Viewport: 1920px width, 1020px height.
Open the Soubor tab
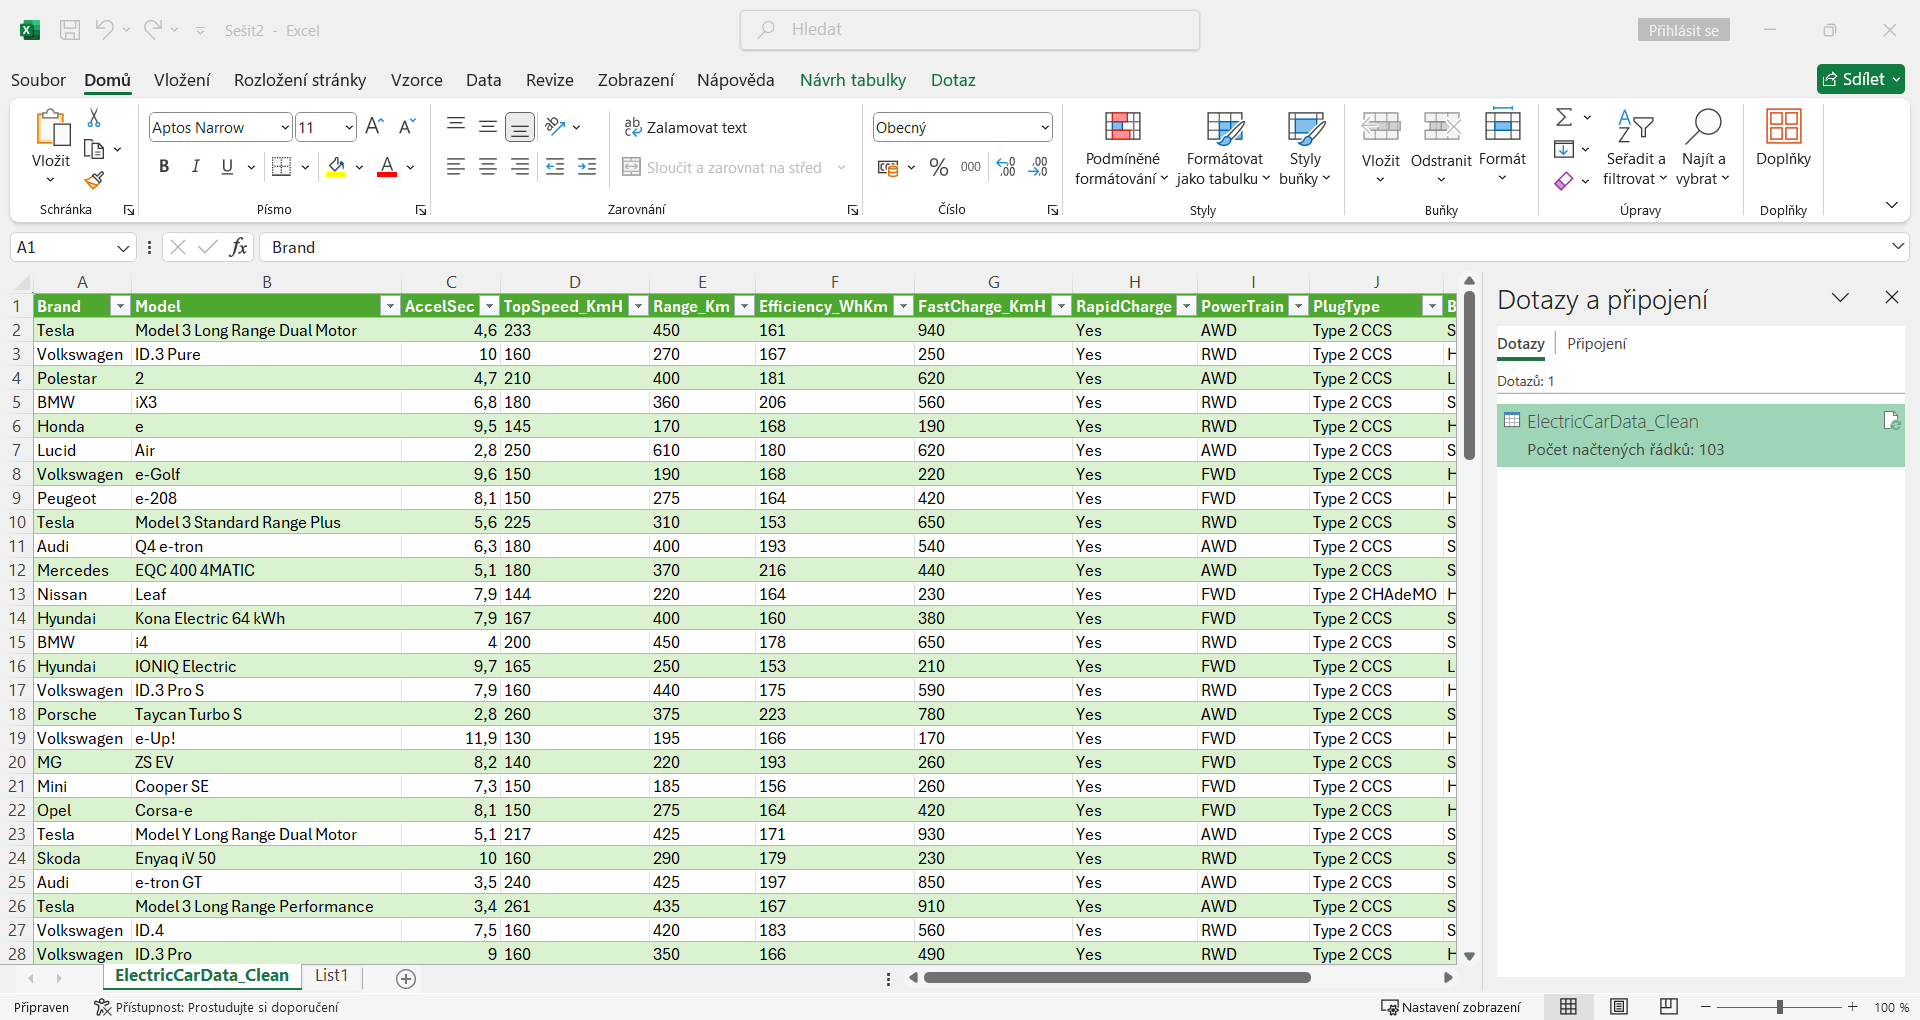click(38, 80)
